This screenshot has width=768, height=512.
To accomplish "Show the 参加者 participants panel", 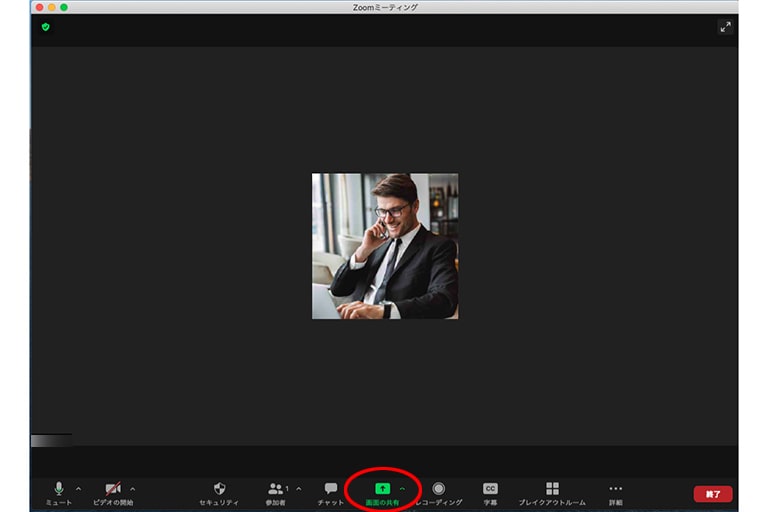I will (276, 489).
